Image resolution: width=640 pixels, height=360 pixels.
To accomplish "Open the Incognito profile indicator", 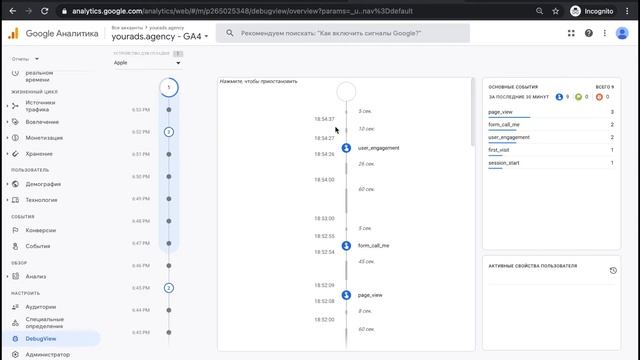I will (x=592, y=11).
